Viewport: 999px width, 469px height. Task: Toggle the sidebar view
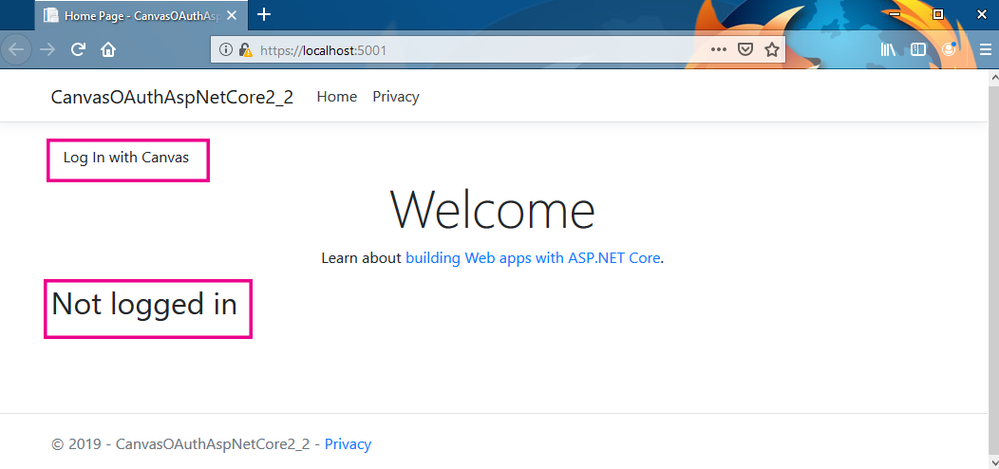[x=918, y=50]
